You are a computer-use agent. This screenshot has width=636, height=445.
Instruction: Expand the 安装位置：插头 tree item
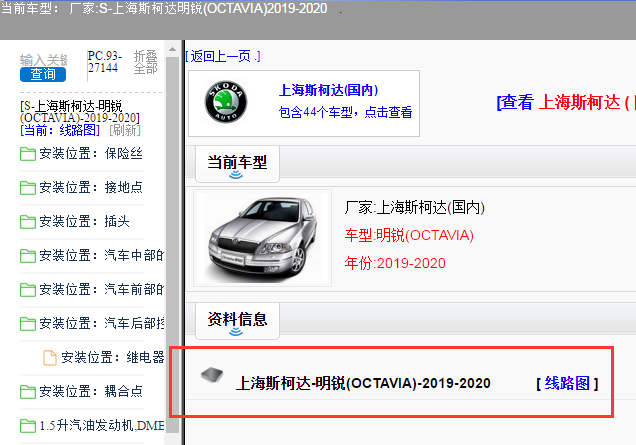(x=84, y=221)
